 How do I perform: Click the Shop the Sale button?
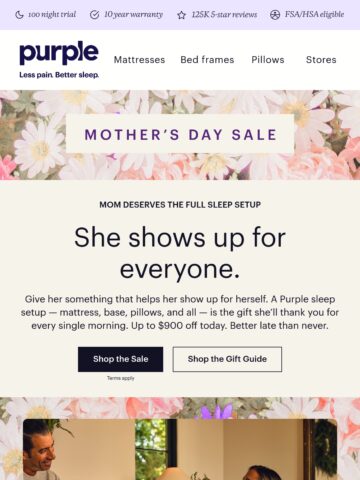tap(121, 359)
